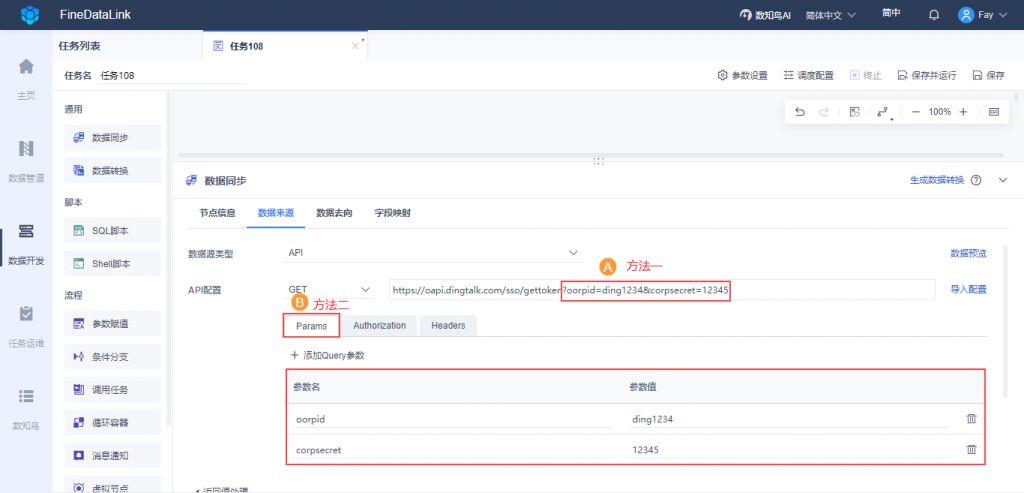Select the 数据转换 node
Screen dimensions: 1024x493
112,170
